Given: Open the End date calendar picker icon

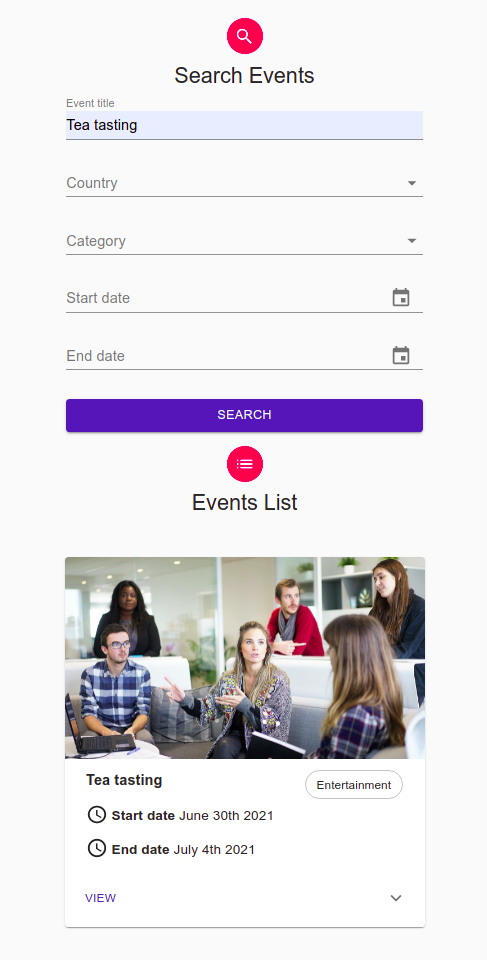Looking at the screenshot, I should pyautogui.click(x=401, y=355).
